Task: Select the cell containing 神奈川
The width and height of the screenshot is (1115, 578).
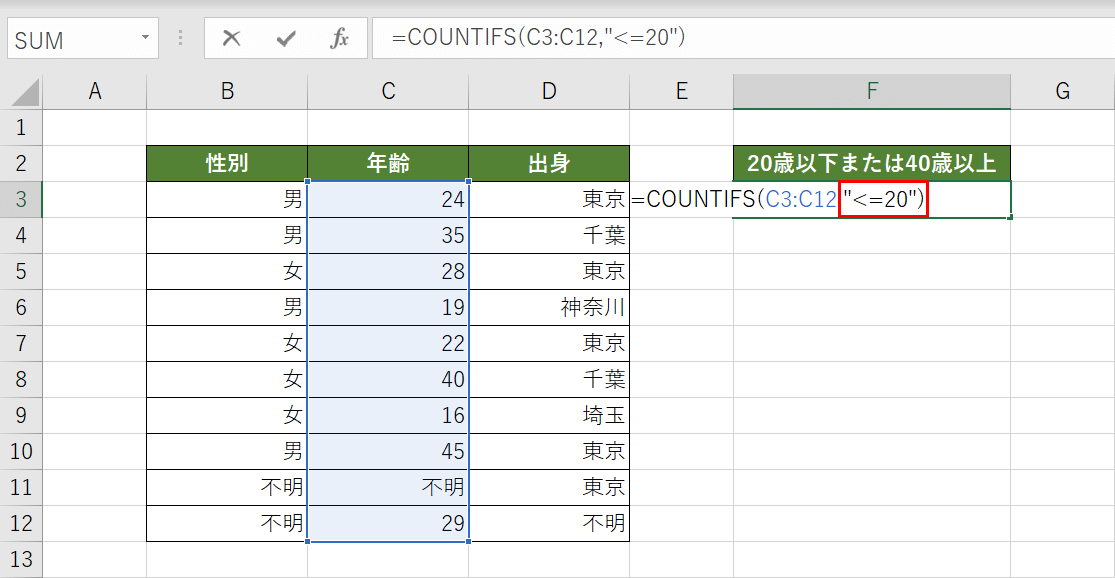Action: point(548,307)
